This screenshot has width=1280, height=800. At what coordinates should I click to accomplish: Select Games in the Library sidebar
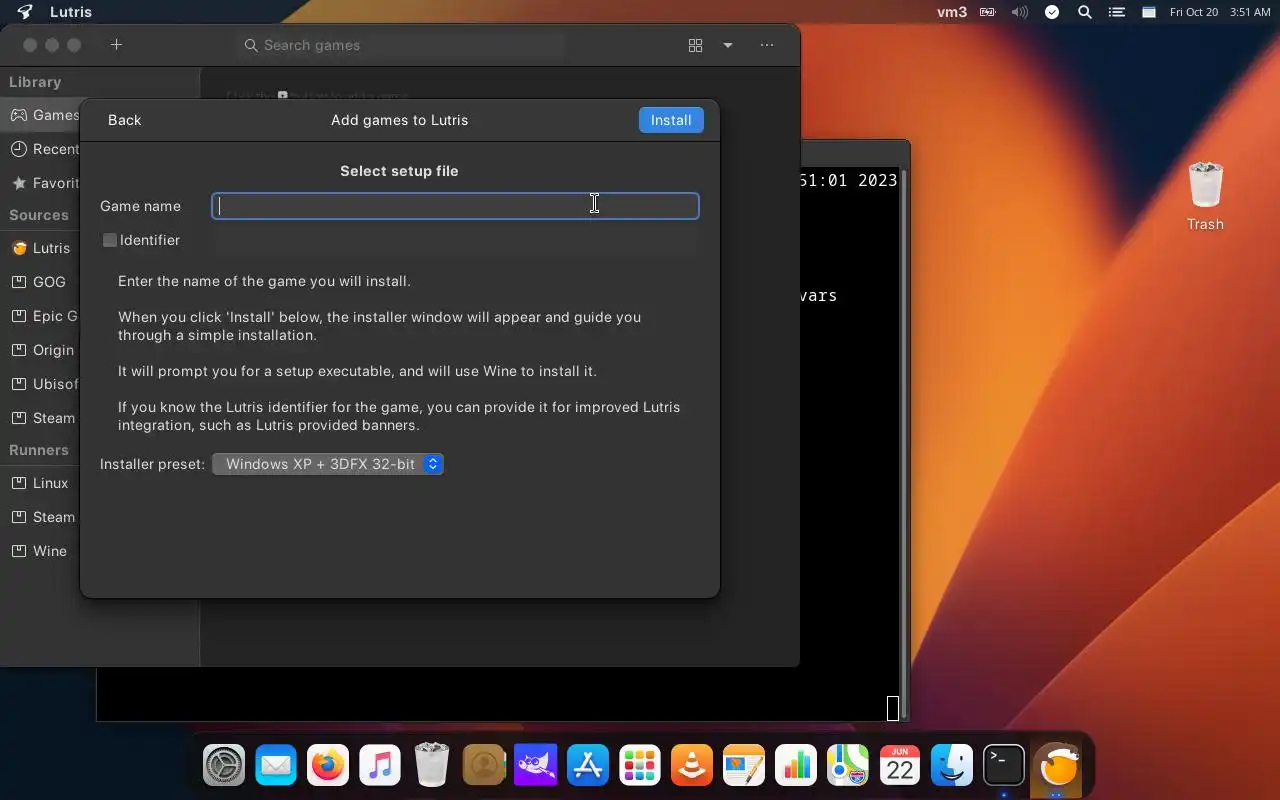coord(42,115)
